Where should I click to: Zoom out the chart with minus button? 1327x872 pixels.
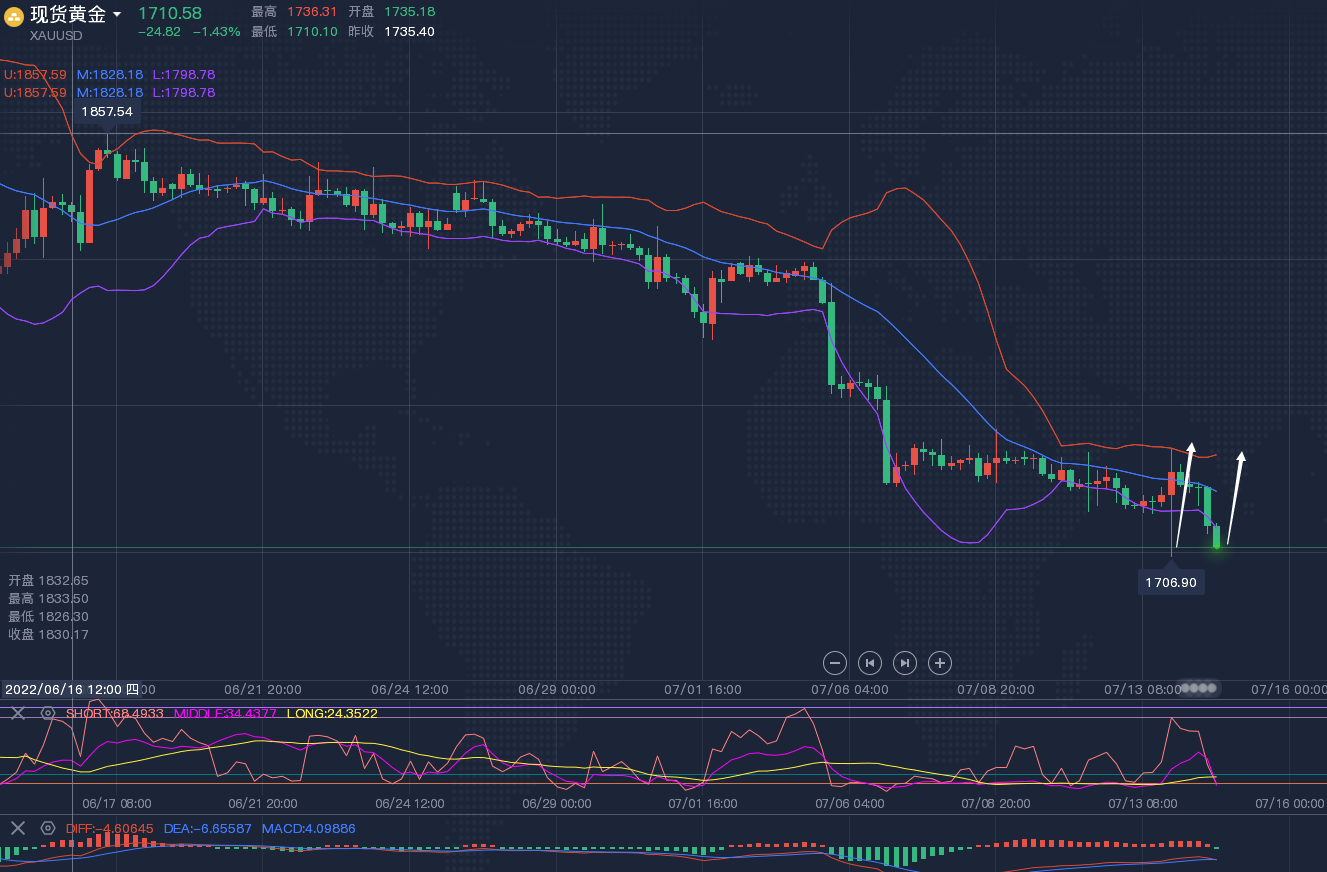pos(835,662)
